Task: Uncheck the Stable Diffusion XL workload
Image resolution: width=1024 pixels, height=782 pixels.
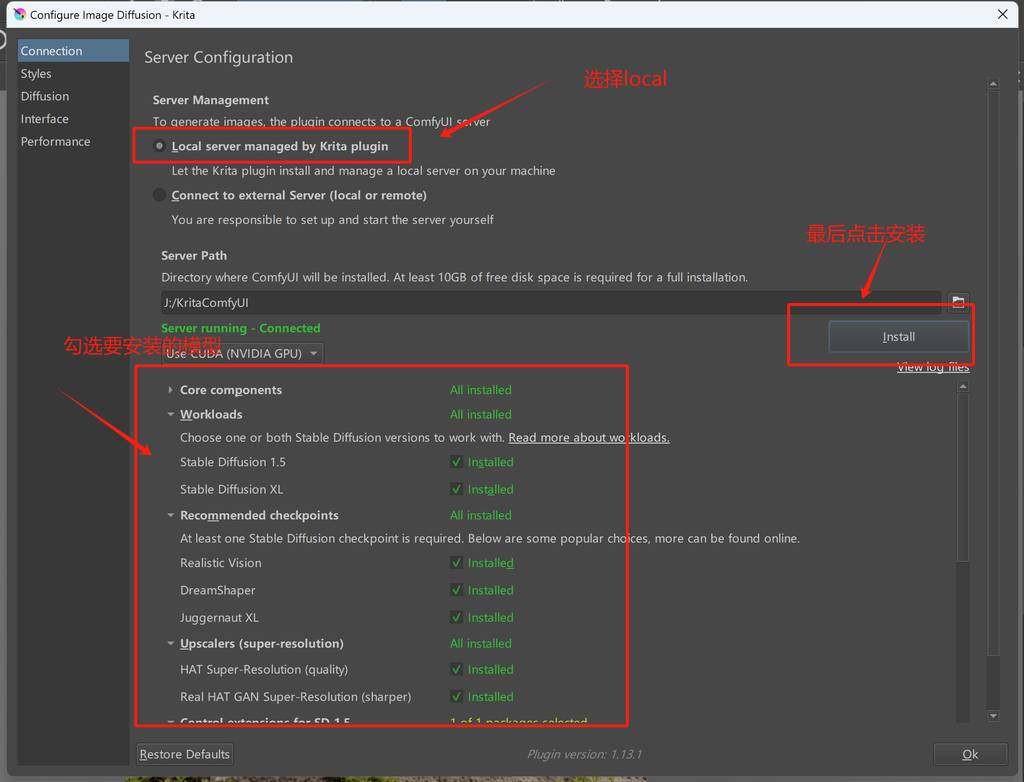Action: (456, 489)
